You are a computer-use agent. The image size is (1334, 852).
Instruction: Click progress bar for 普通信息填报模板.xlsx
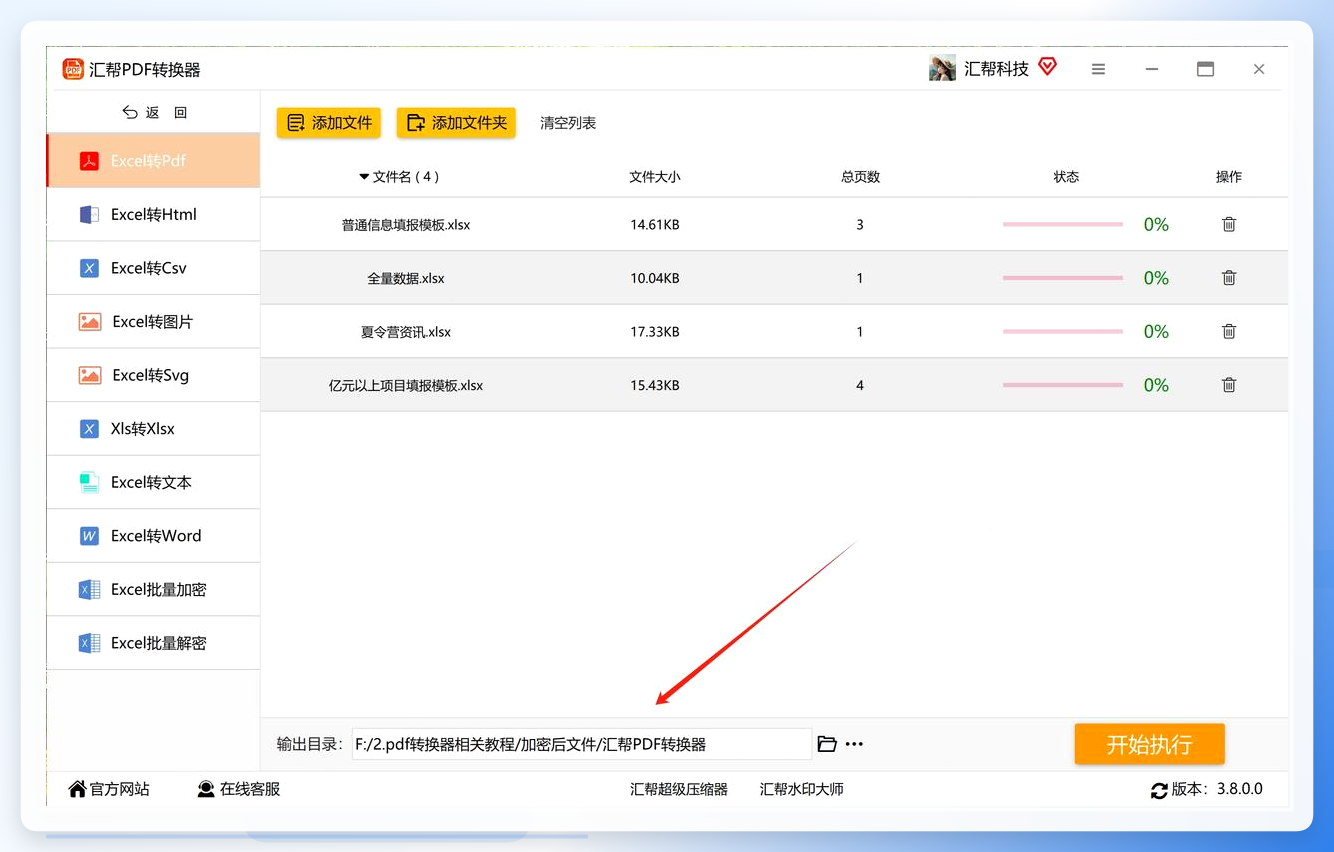tap(1063, 225)
